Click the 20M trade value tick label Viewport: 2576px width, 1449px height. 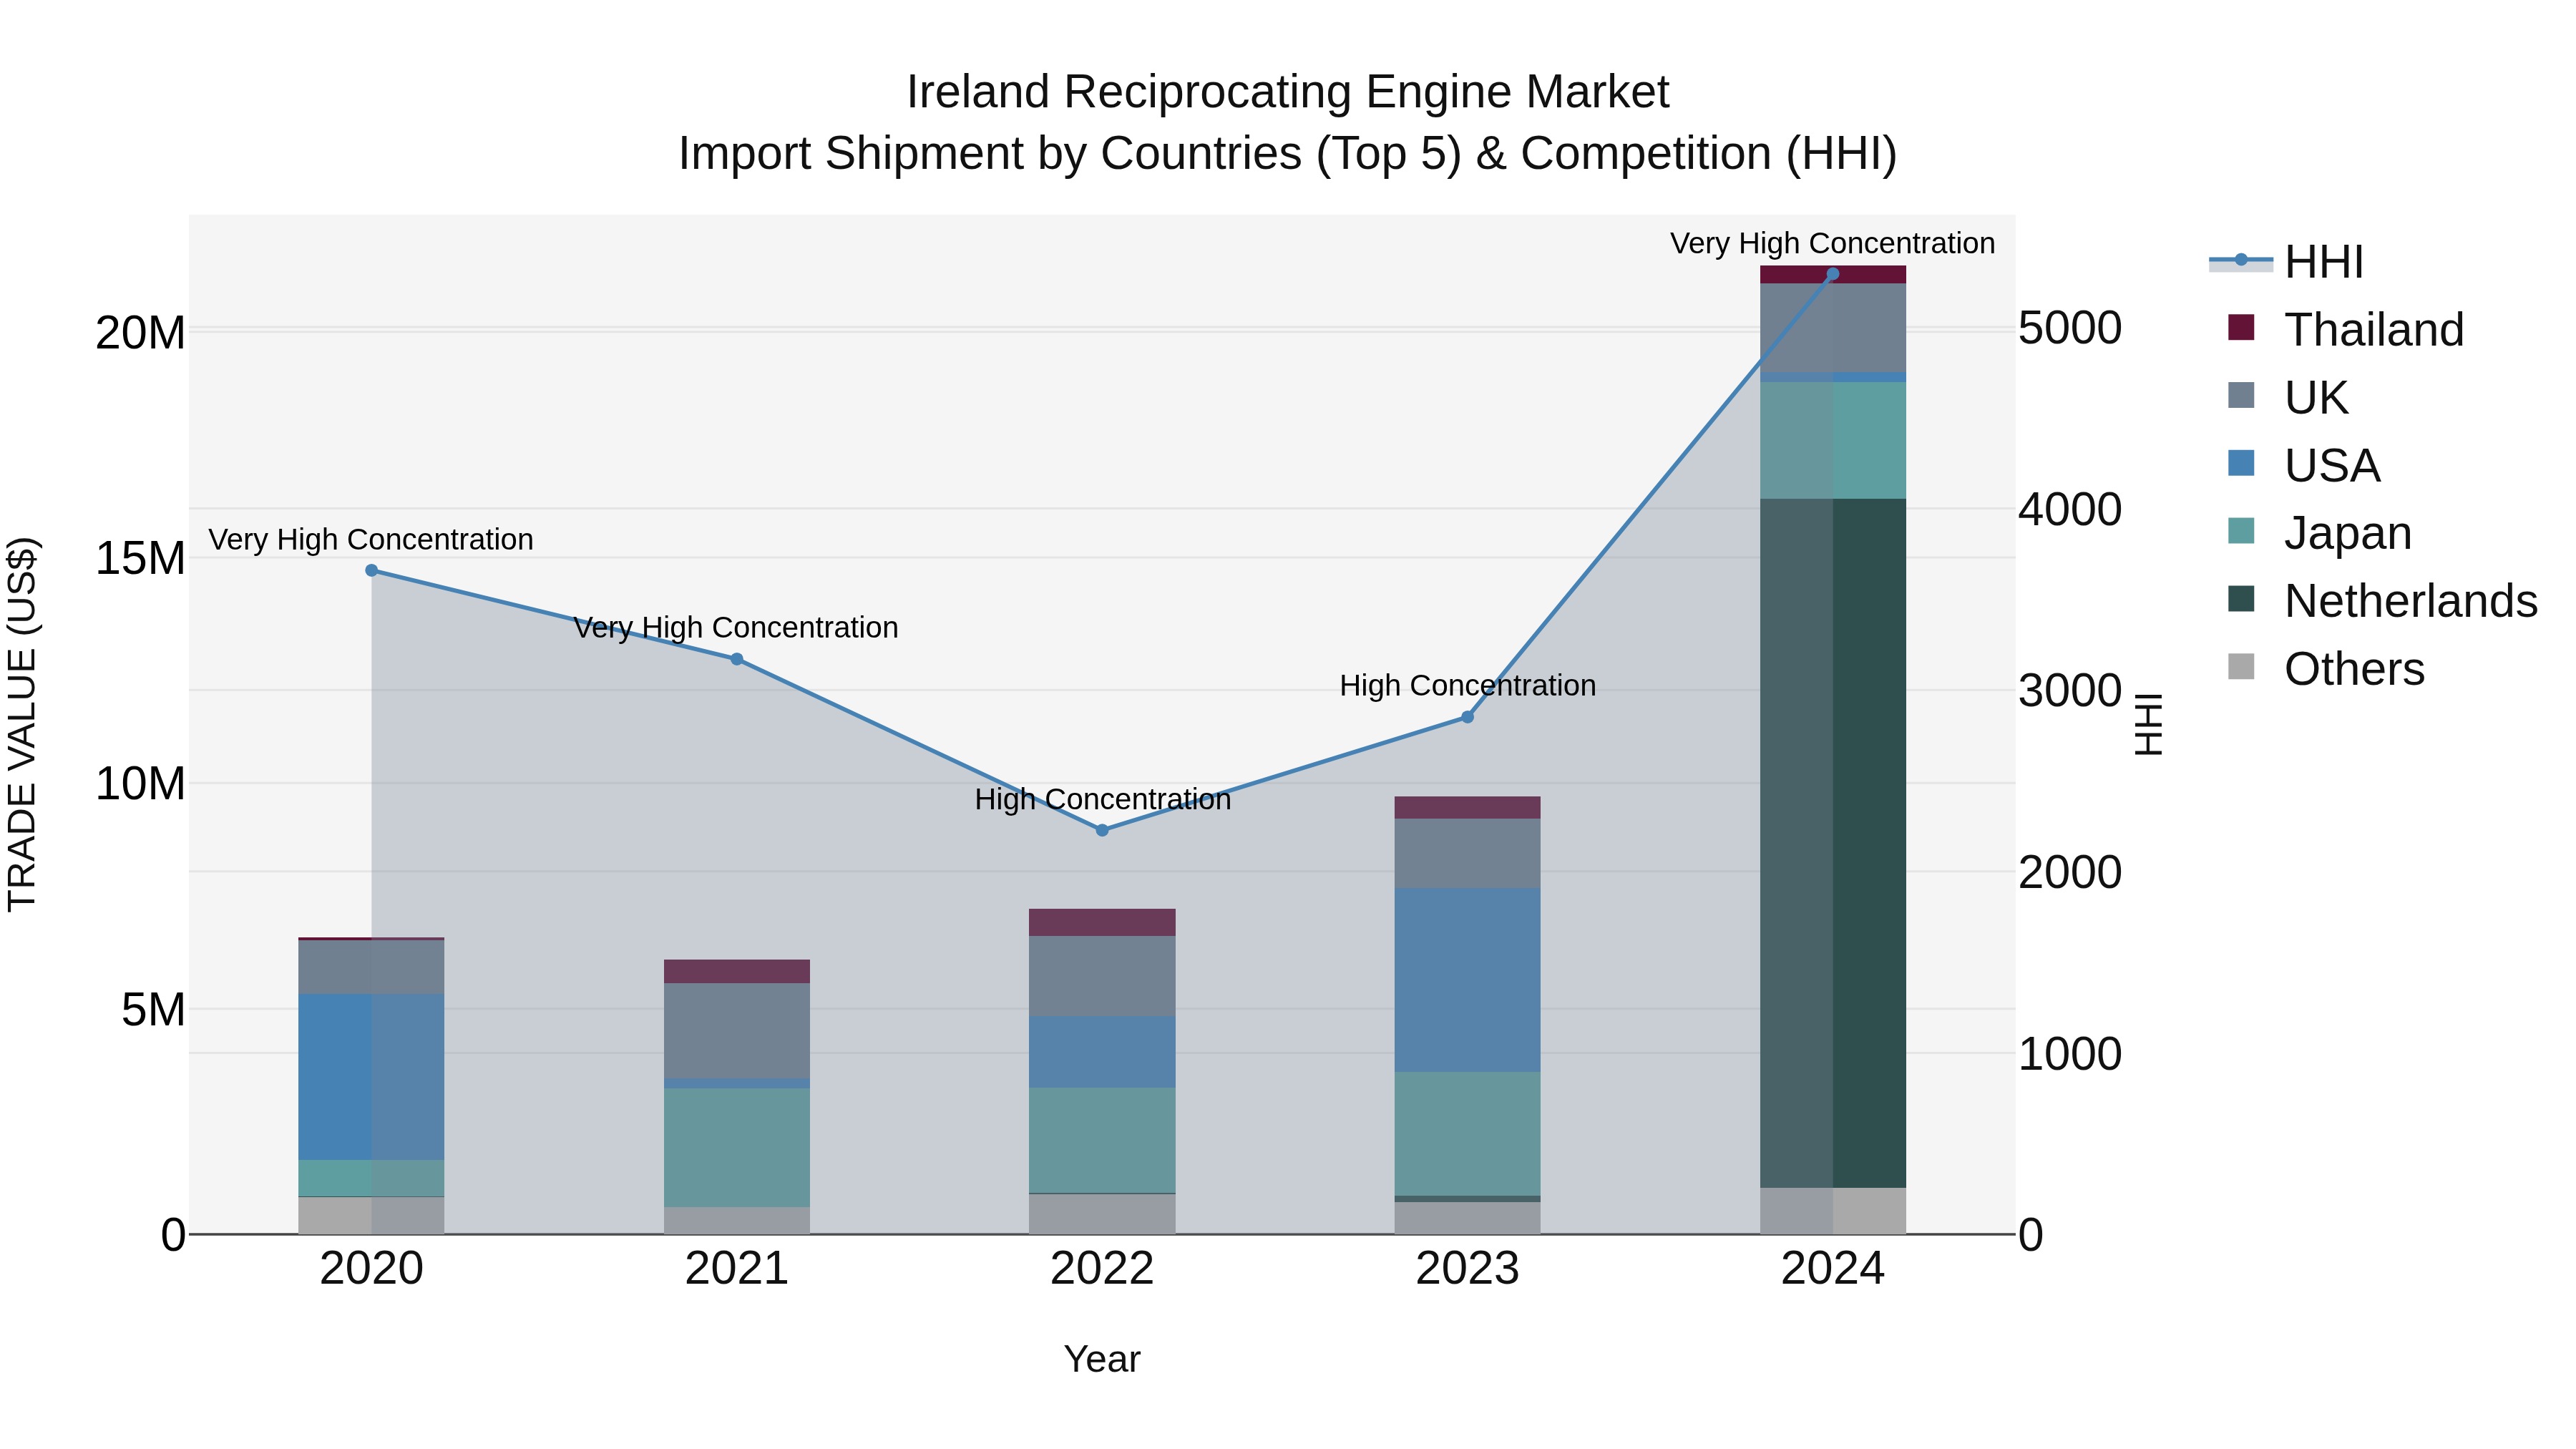pos(140,332)
